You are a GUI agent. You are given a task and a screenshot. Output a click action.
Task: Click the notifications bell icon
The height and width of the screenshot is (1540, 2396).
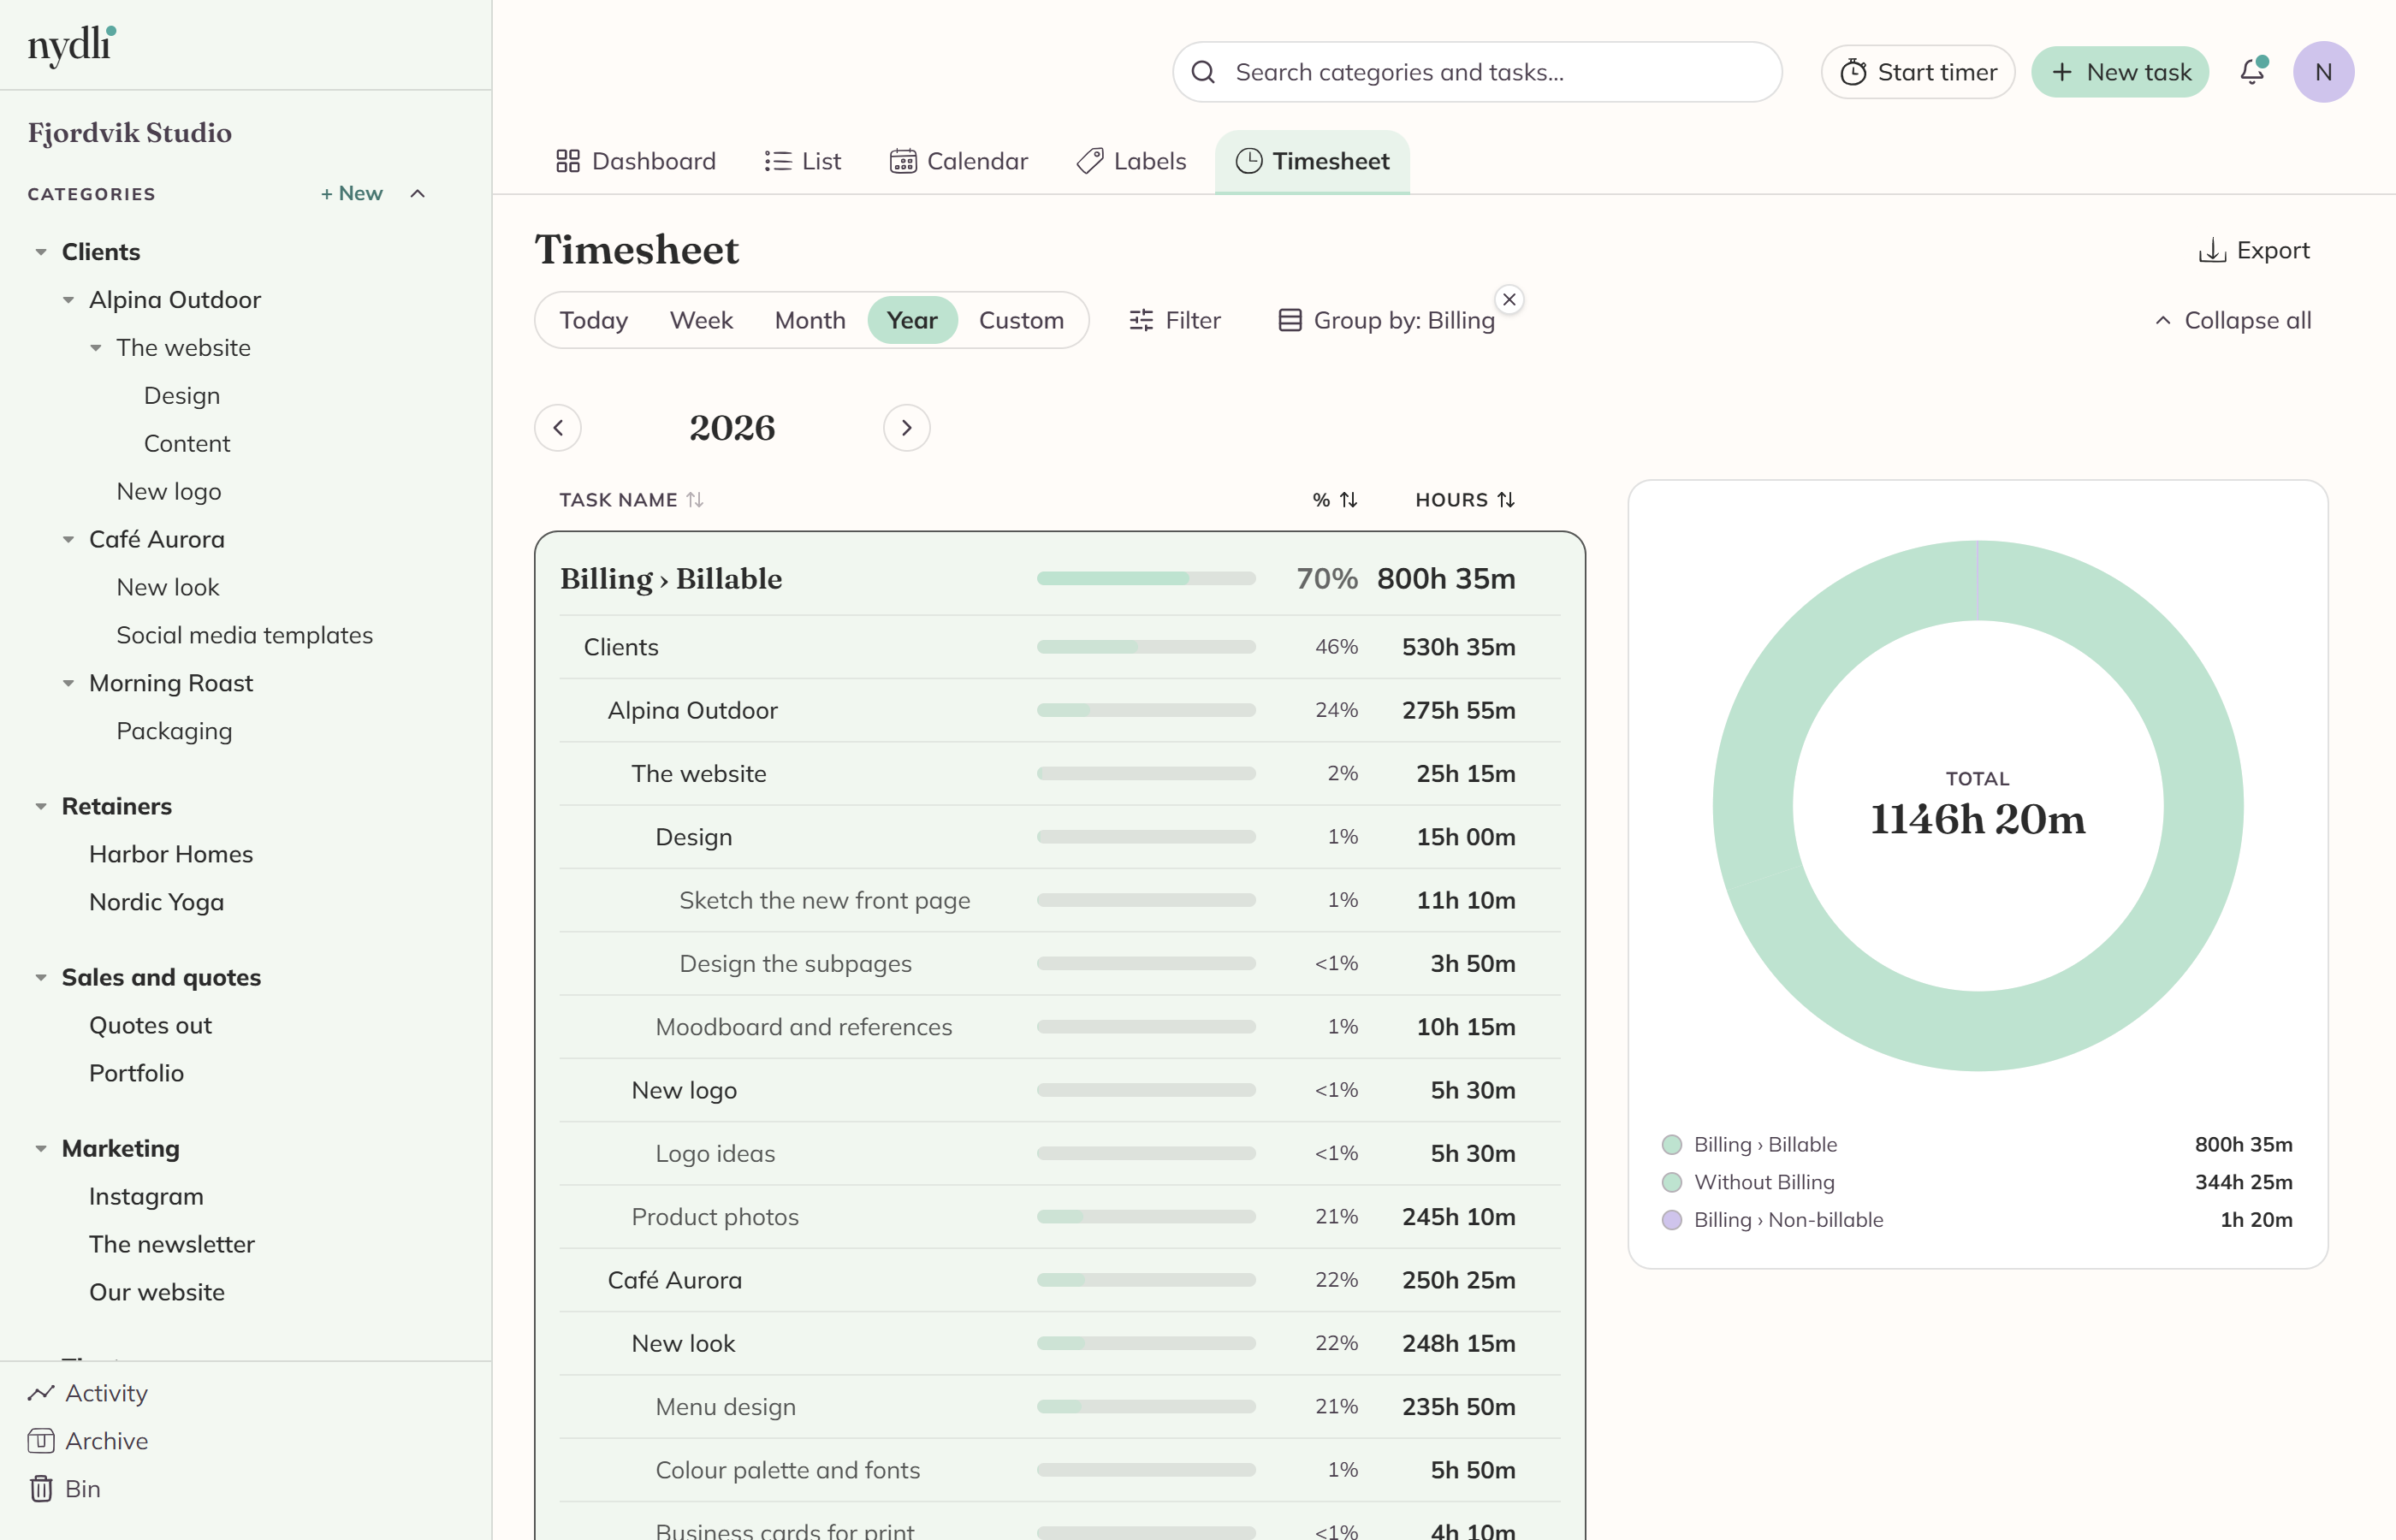2252,72
